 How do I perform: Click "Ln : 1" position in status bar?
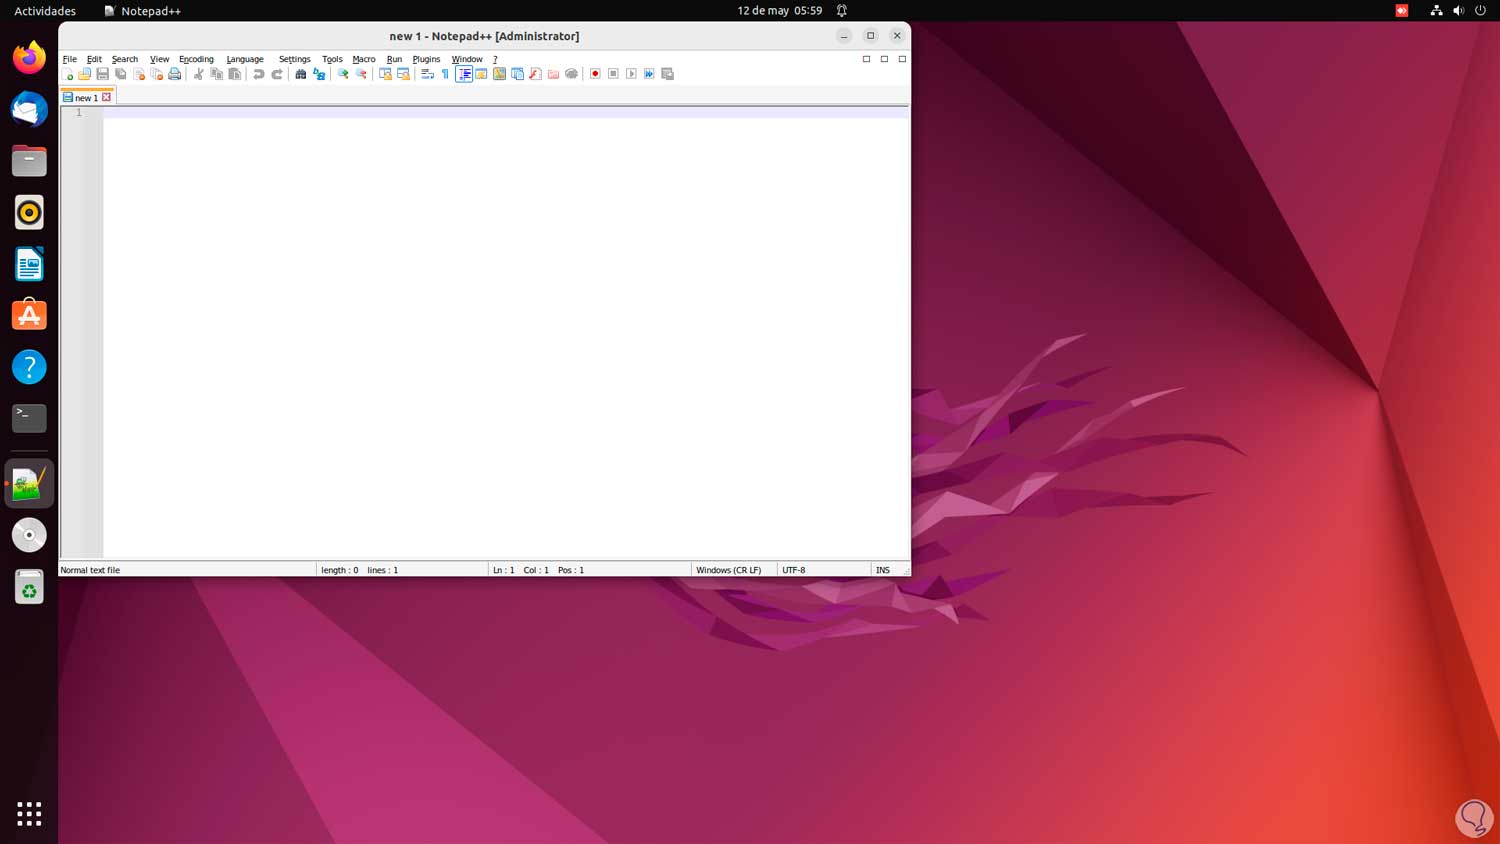tap(504, 570)
